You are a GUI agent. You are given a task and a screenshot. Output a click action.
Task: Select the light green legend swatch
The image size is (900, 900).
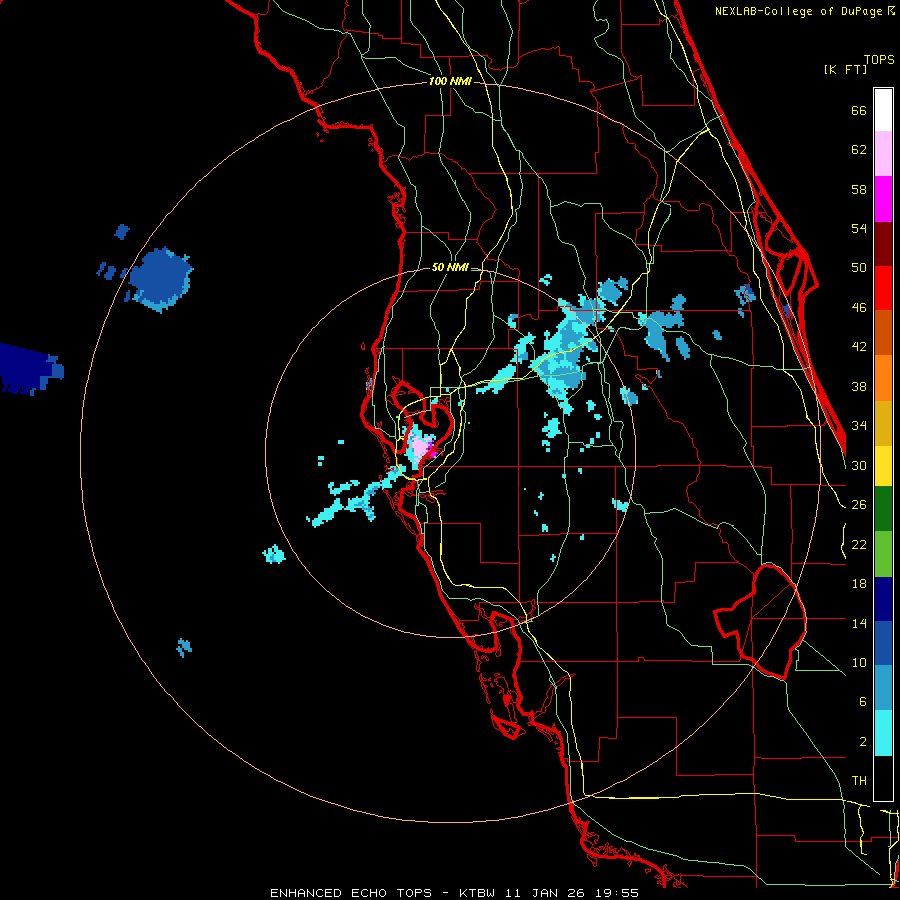883,553
